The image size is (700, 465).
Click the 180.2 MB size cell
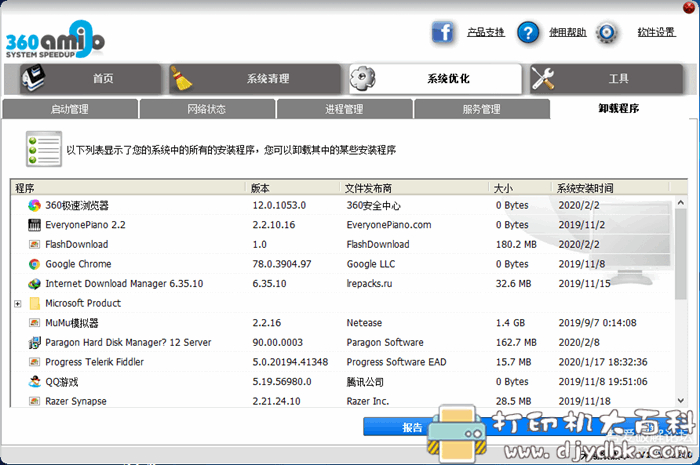pyautogui.click(x=516, y=245)
